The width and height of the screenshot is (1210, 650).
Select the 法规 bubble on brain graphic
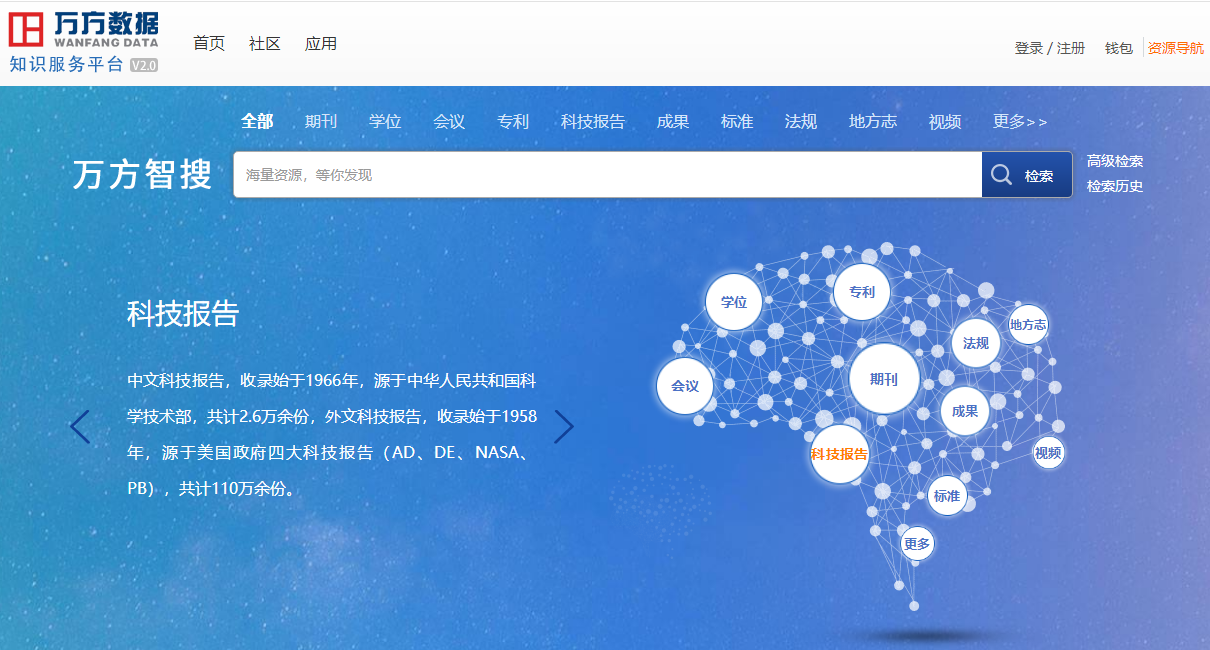click(x=976, y=343)
